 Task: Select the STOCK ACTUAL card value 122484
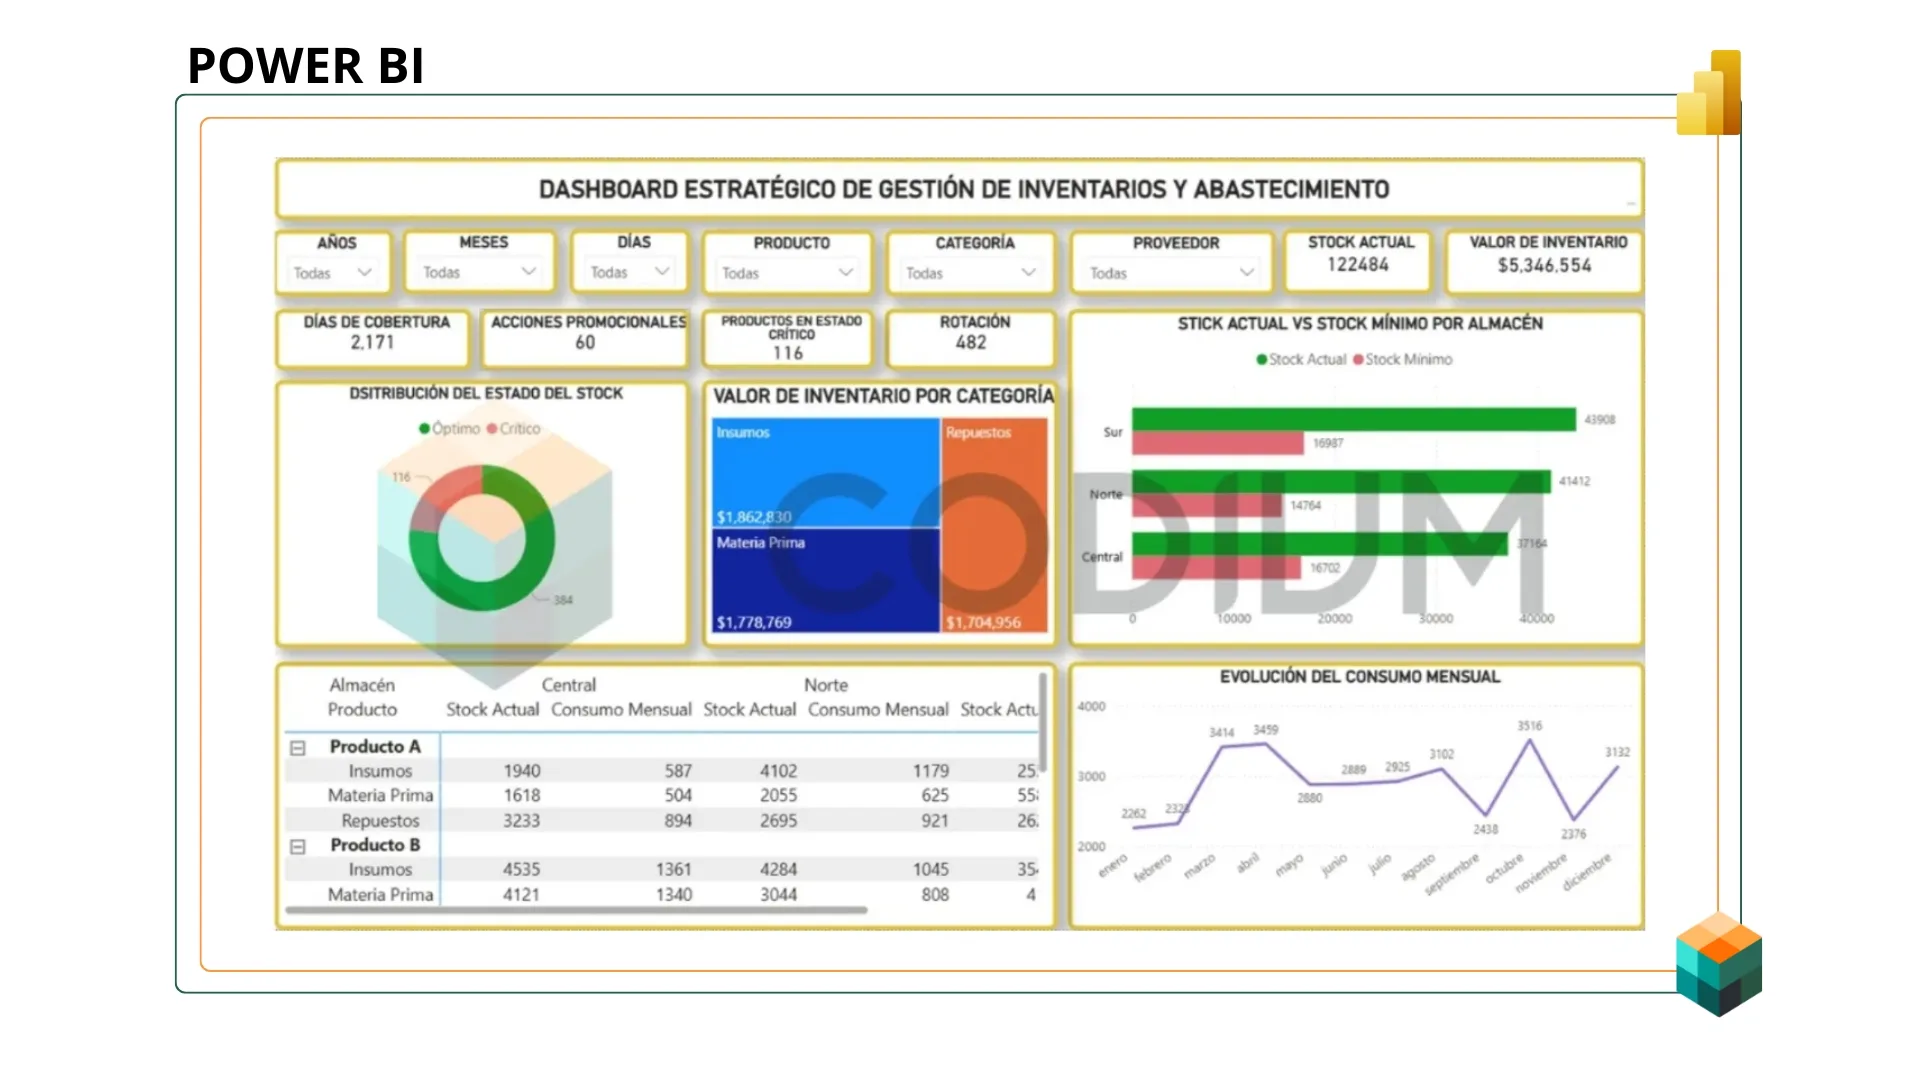pyautogui.click(x=1358, y=265)
